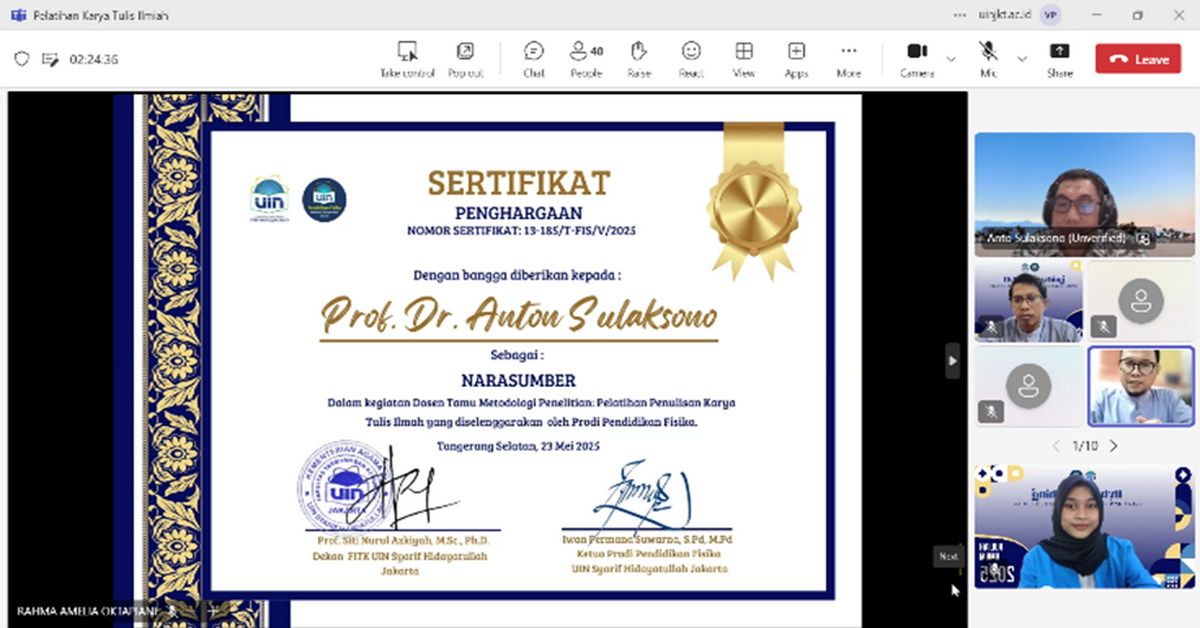The width and height of the screenshot is (1200, 628).
Task: Start sharing your screen with Share
Action: [x=1059, y=59]
